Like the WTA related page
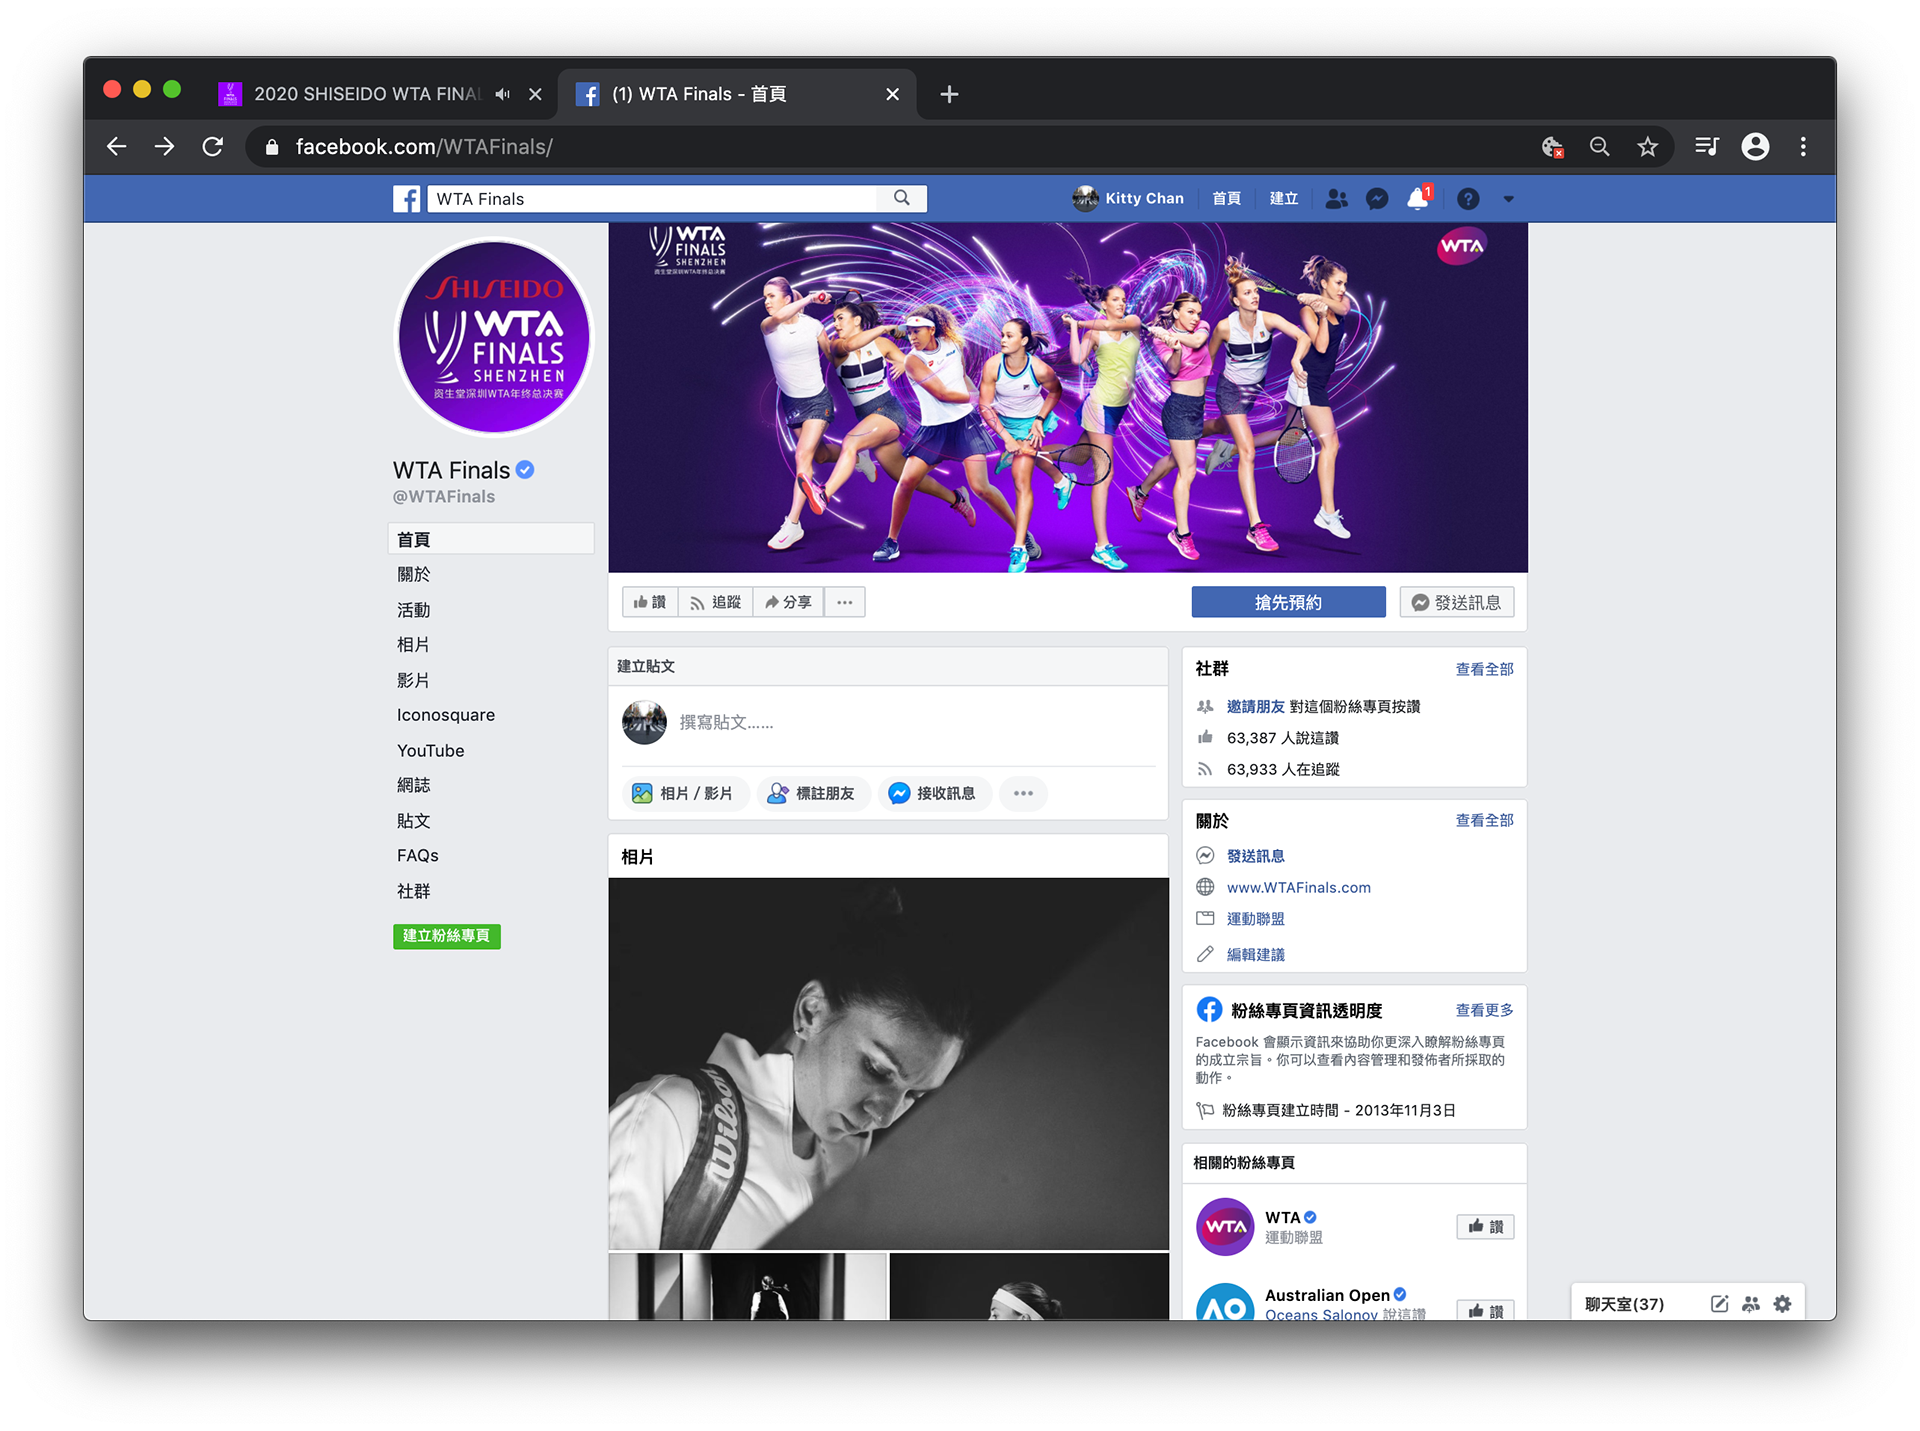Viewport: 1920px width, 1431px height. tap(1485, 1227)
